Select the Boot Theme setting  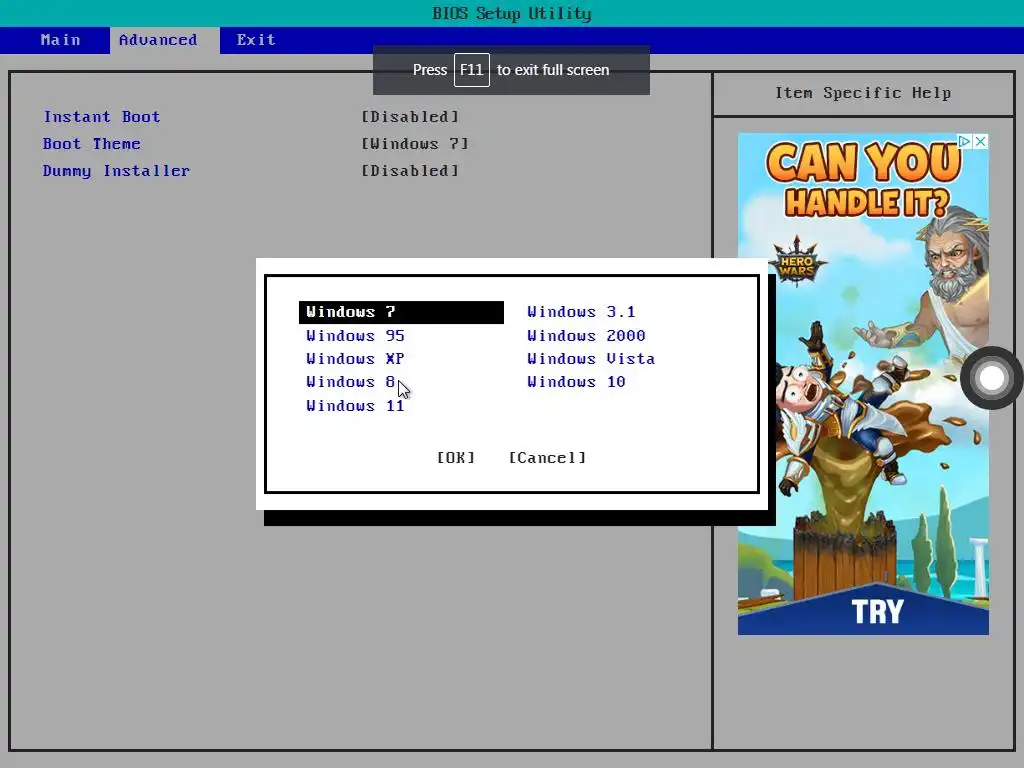pyautogui.click(x=91, y=144)
